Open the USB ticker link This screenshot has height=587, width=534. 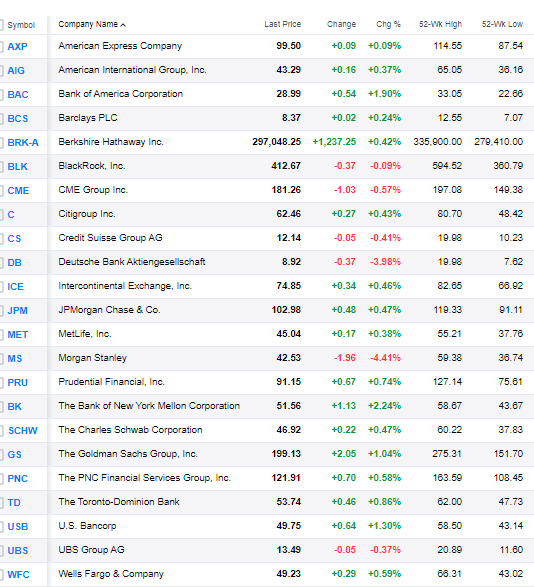18,526
